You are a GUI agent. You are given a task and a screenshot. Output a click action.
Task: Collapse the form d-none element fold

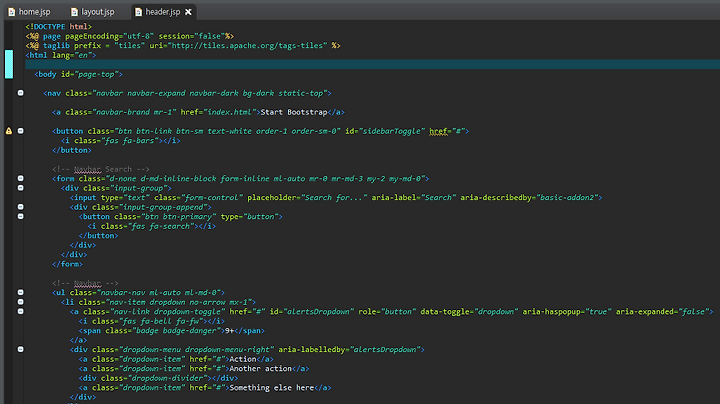21,179
